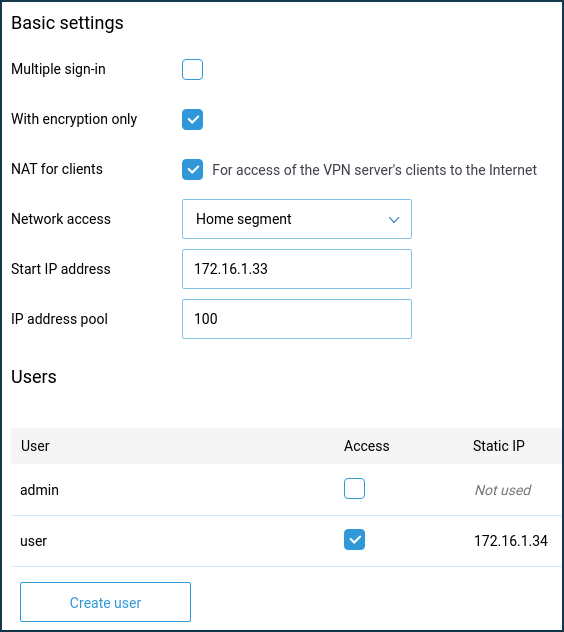Screen dimensions: 564x632
Task: Click the Static IP column header
Action: [x=499, y=446]
